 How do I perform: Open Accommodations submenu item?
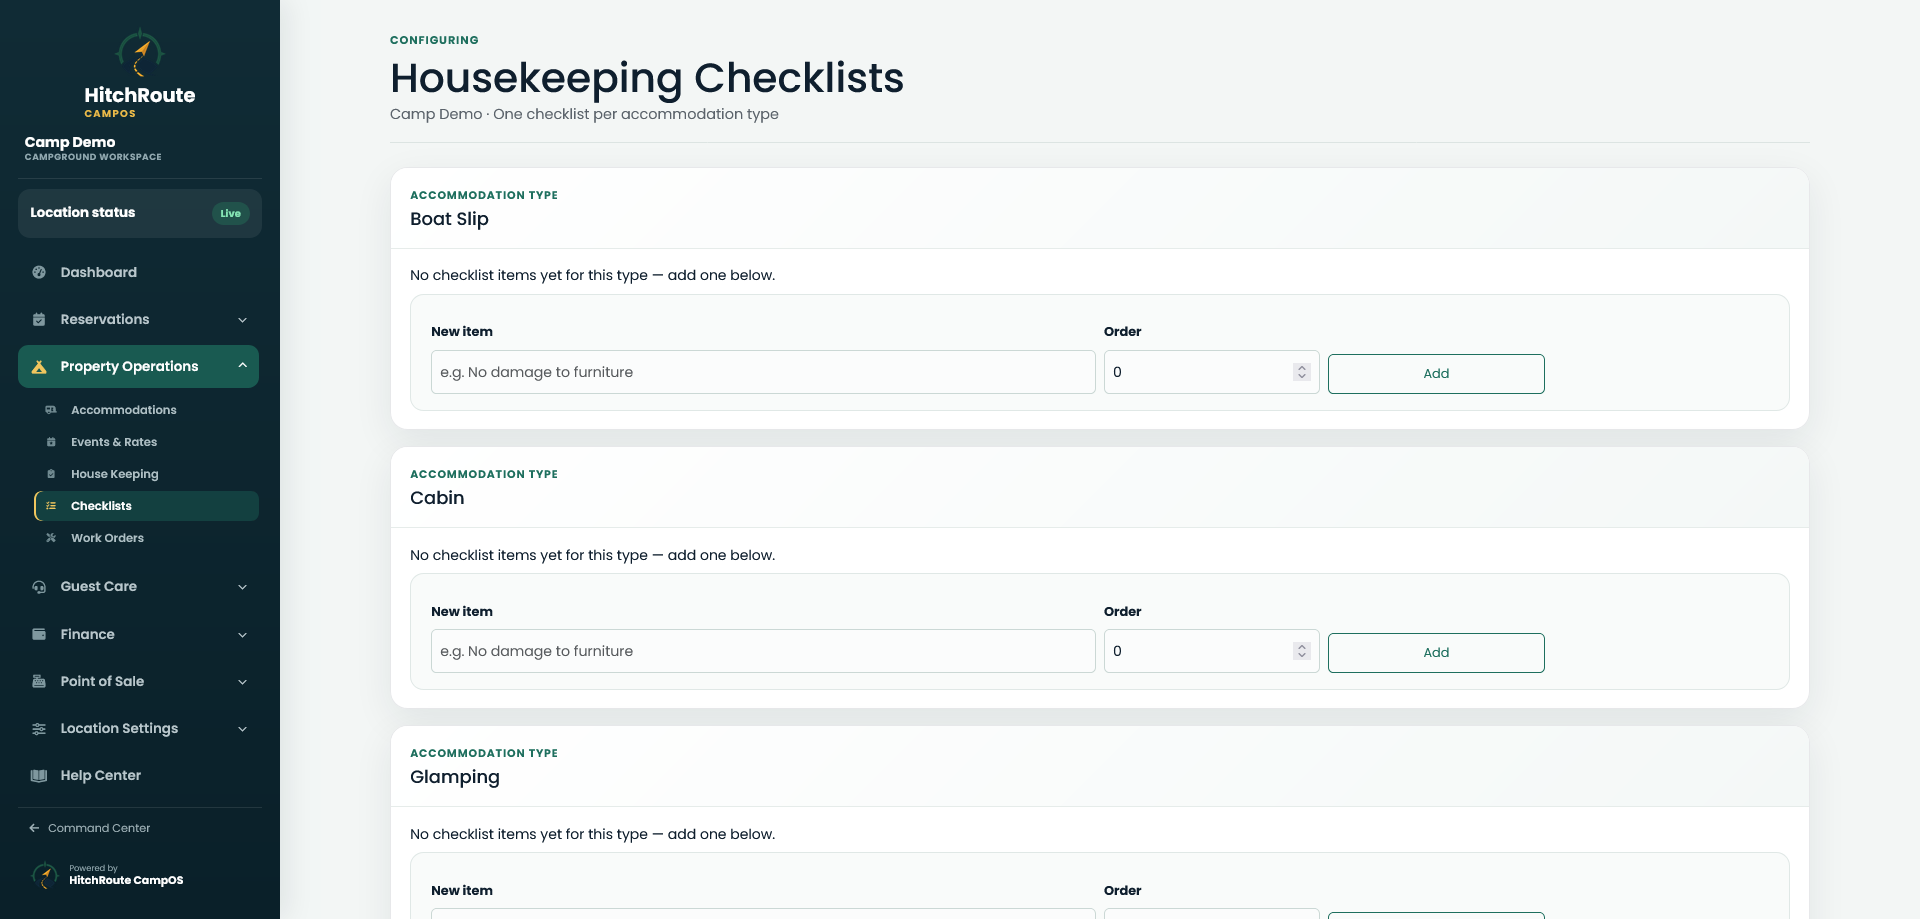tap(146, 410)
